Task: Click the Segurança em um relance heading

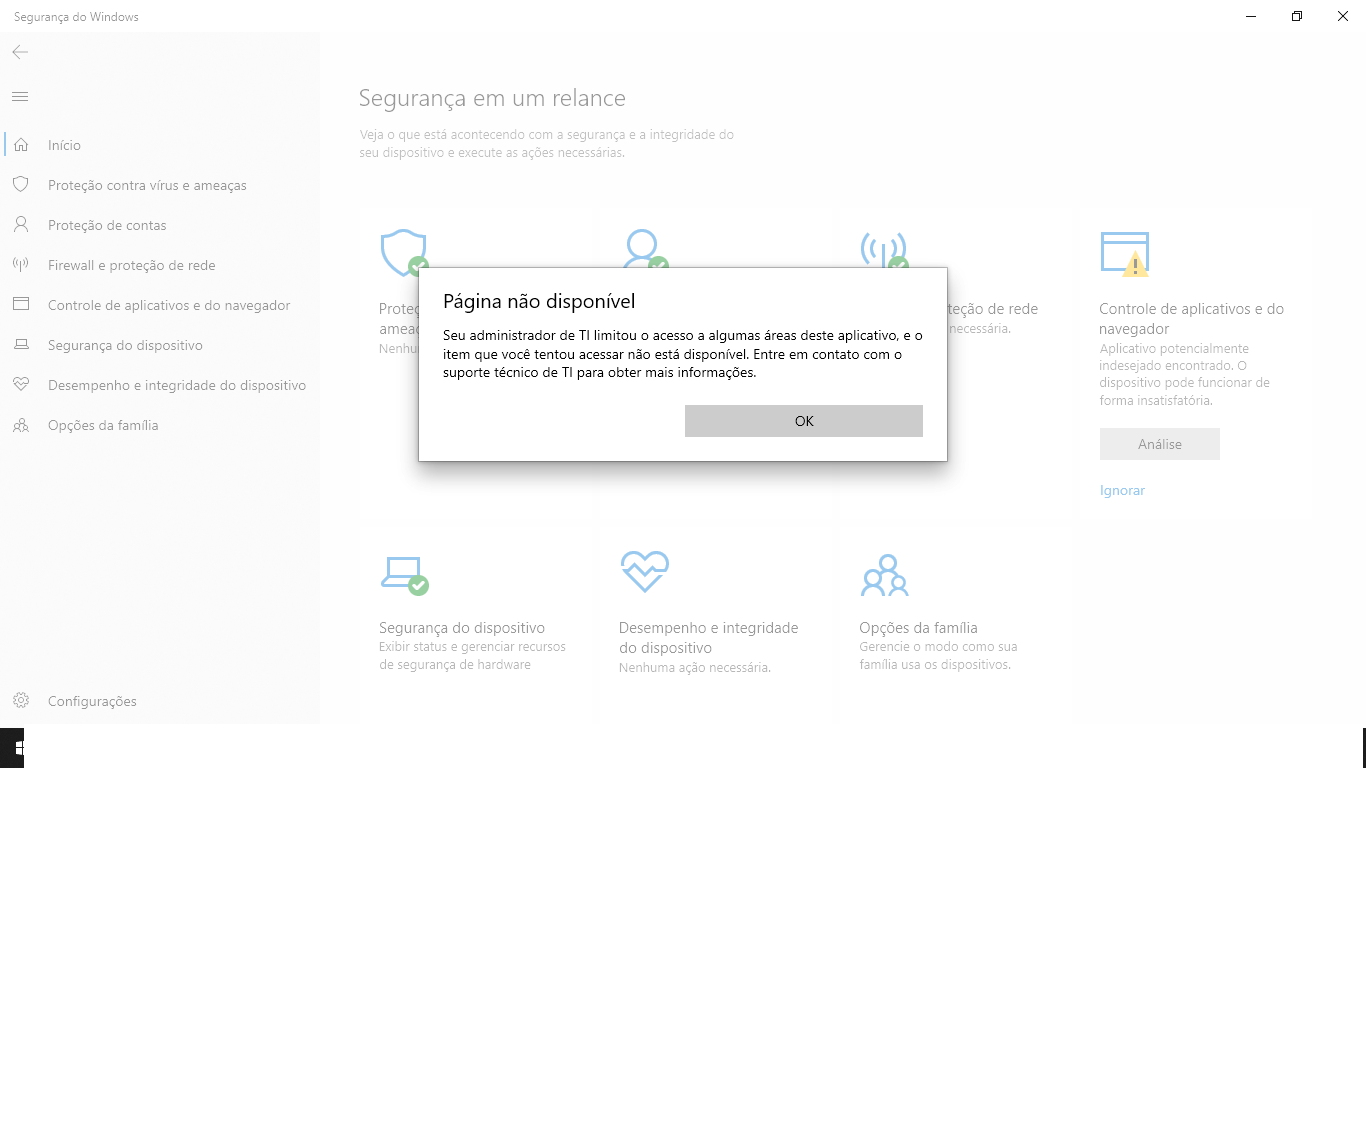Action: (492, 98)
